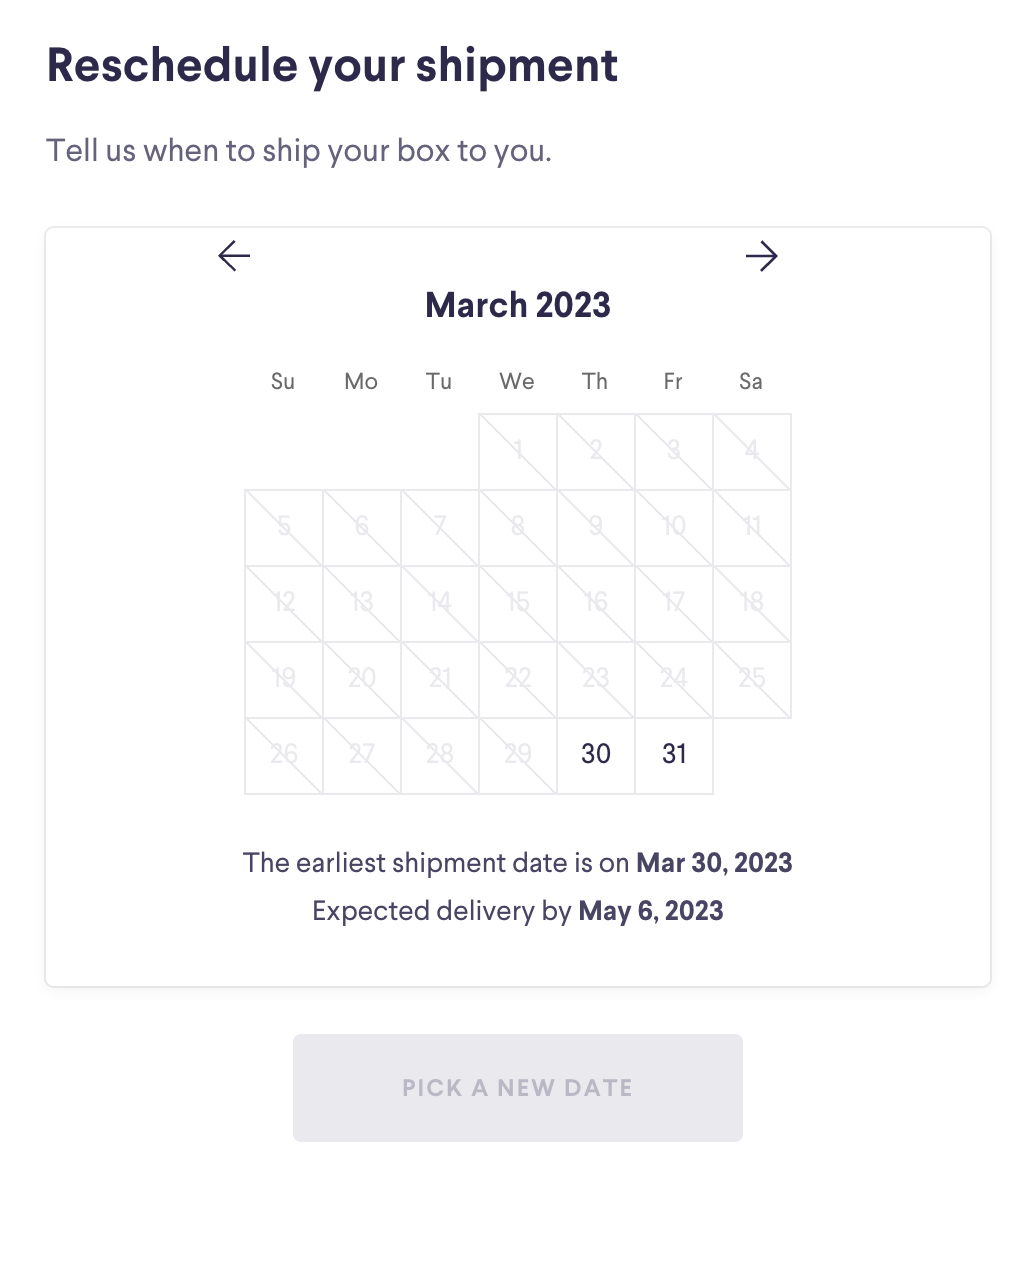Click the unavailable March 8 date
Screen dimensions: 1018x1274
pos(518,527)
